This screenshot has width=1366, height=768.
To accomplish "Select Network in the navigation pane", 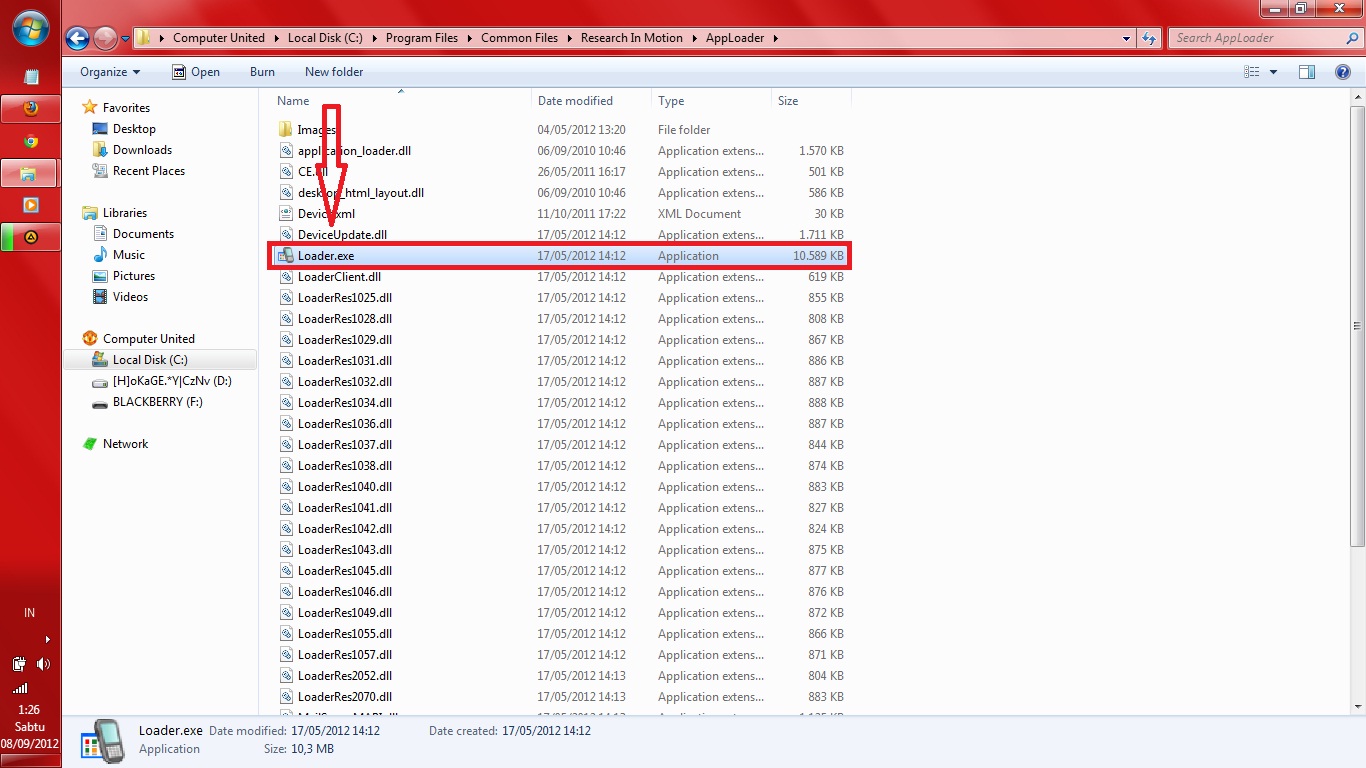I will 125,444.
